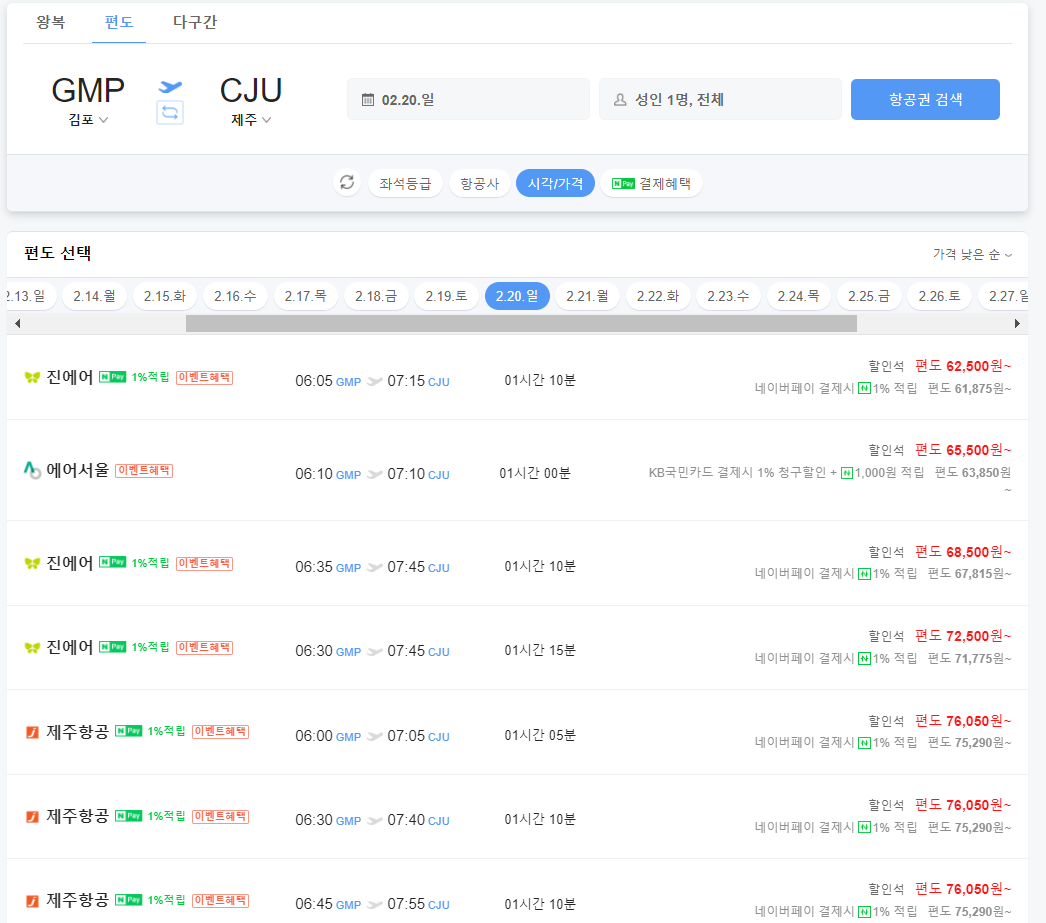
Task: Click N Pay badge on 06:35 Jin Air flight
Action: pos(113,562)
